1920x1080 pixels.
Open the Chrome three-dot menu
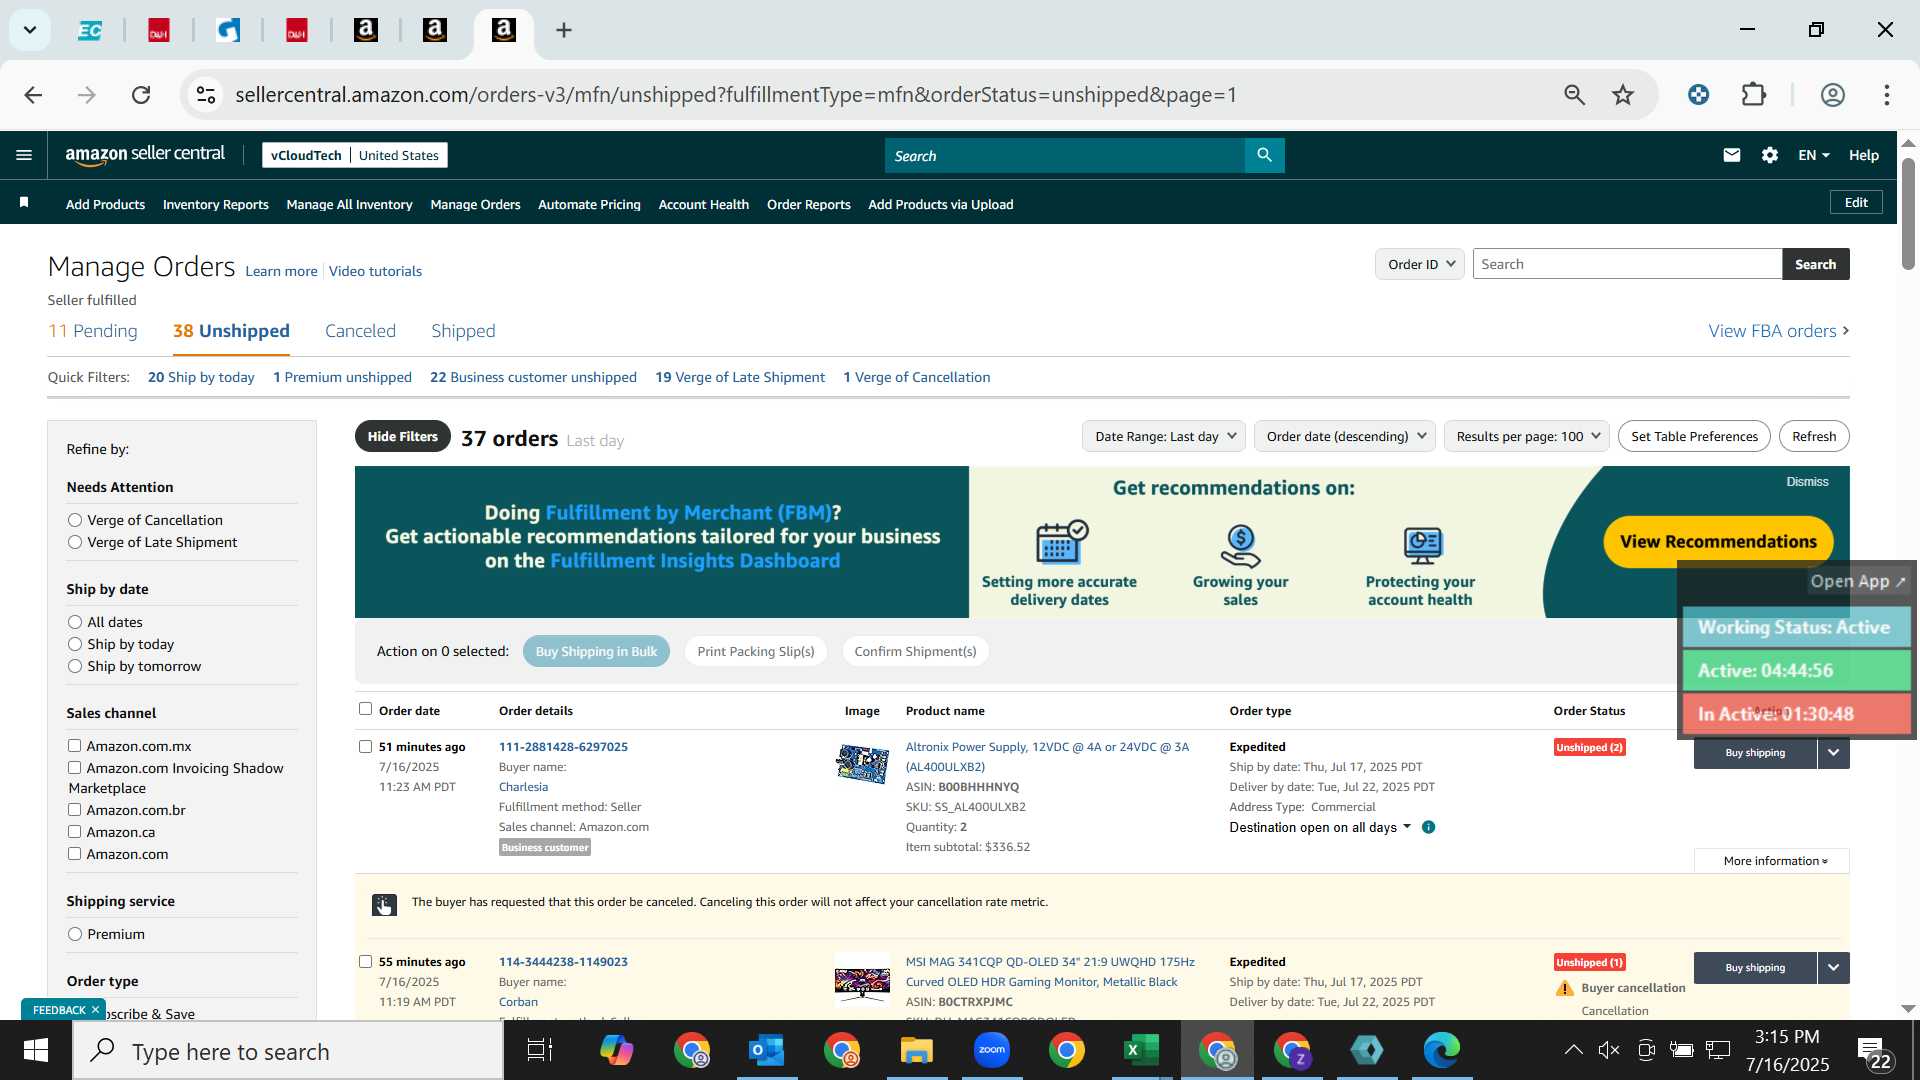(x=1887, y=95)
